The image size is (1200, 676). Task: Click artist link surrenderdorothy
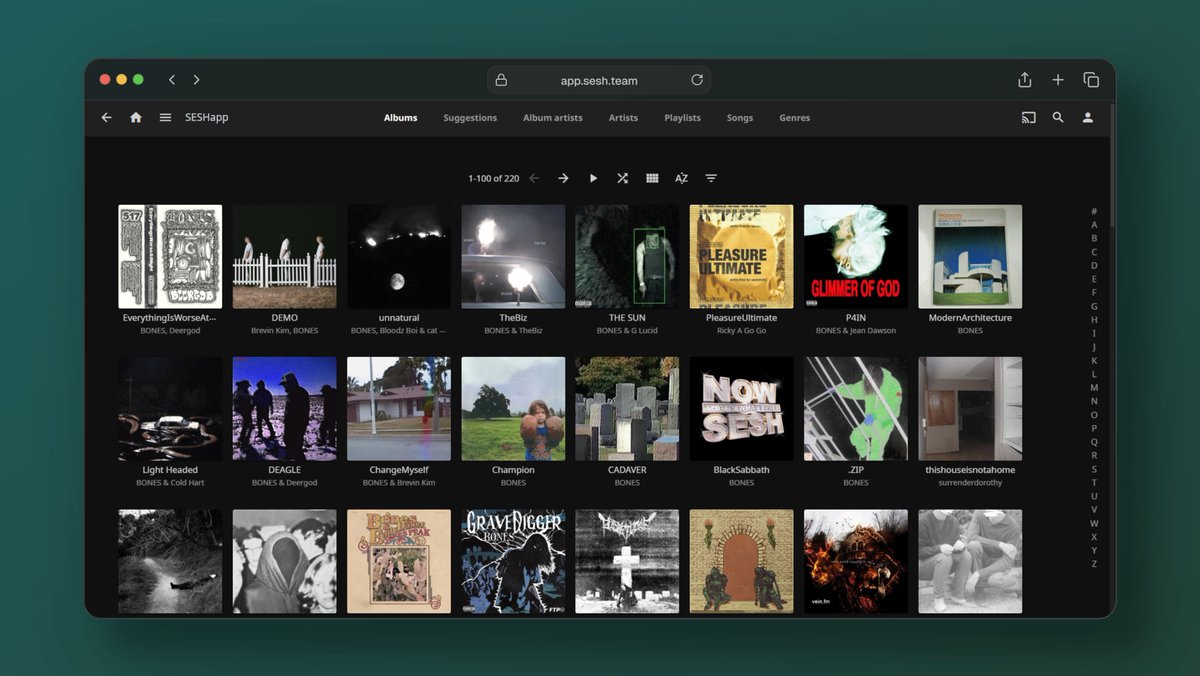click(x=970, y=482)
